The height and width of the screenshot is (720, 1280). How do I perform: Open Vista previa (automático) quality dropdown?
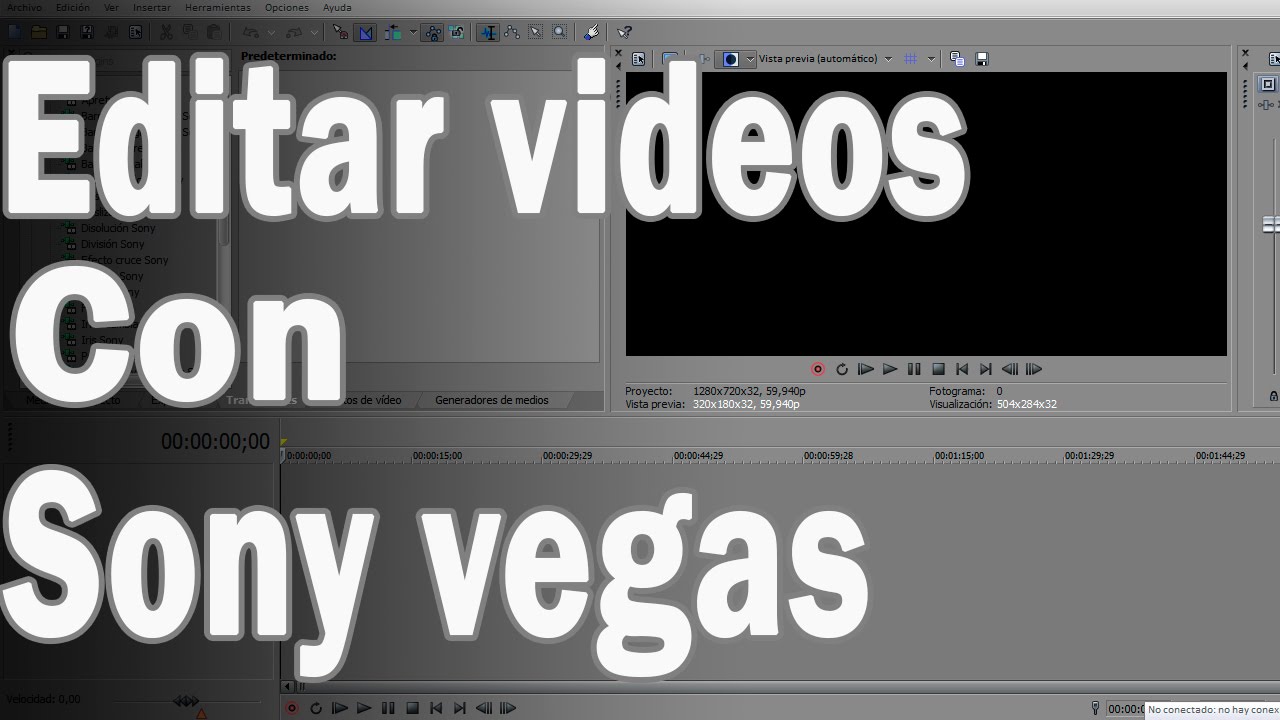pyautogui.click(x=825, y=59)
